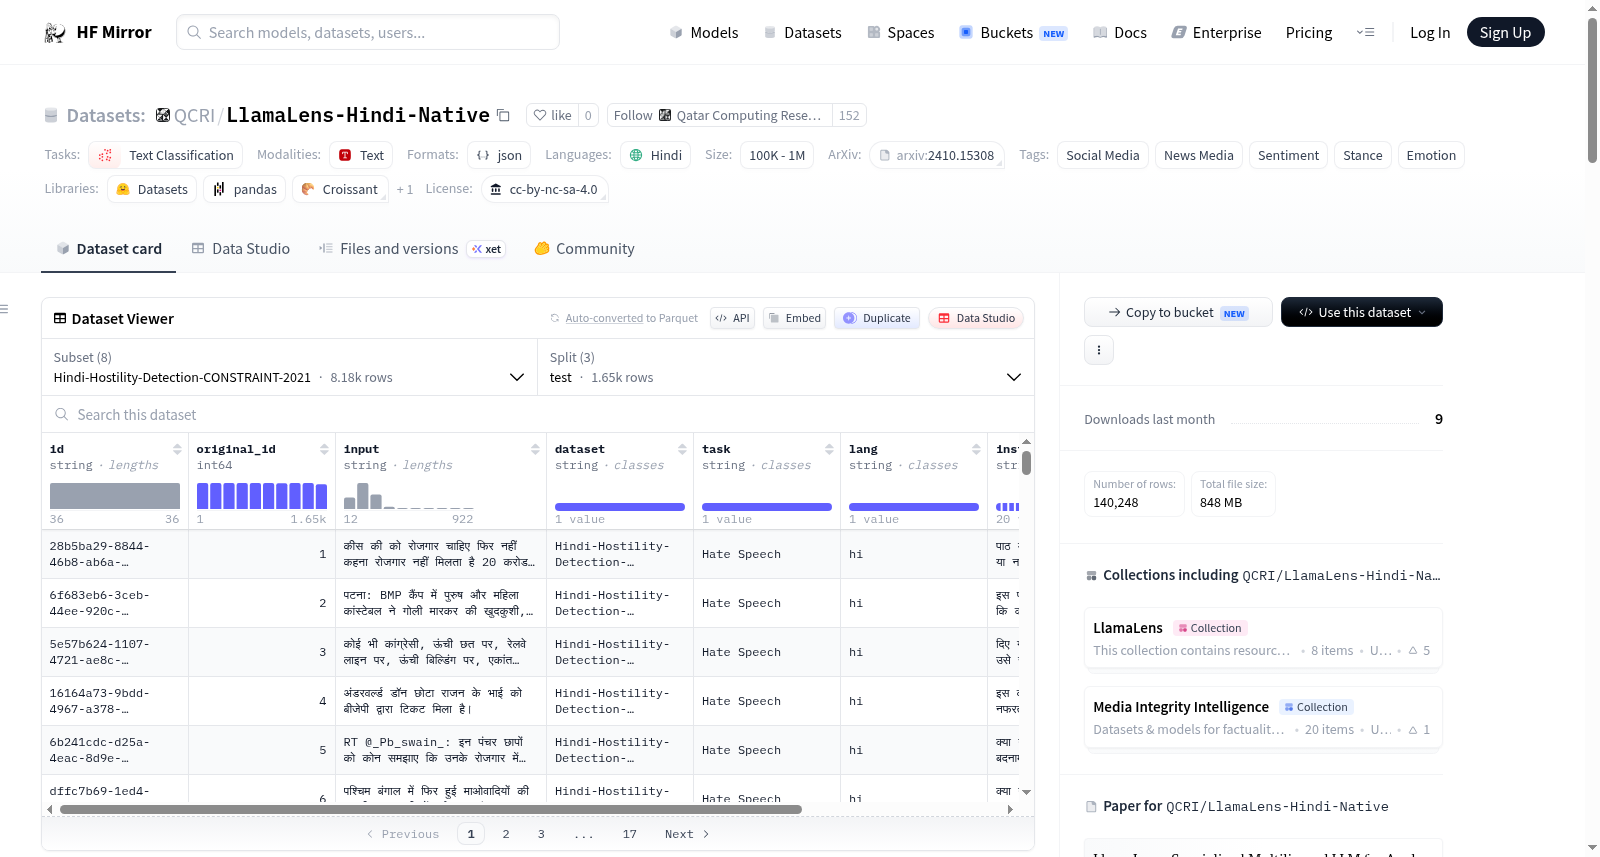Viewport: 1600px width, 857px height.
Task: Open the Dataset card tab
Action: [x=109, y=249]
